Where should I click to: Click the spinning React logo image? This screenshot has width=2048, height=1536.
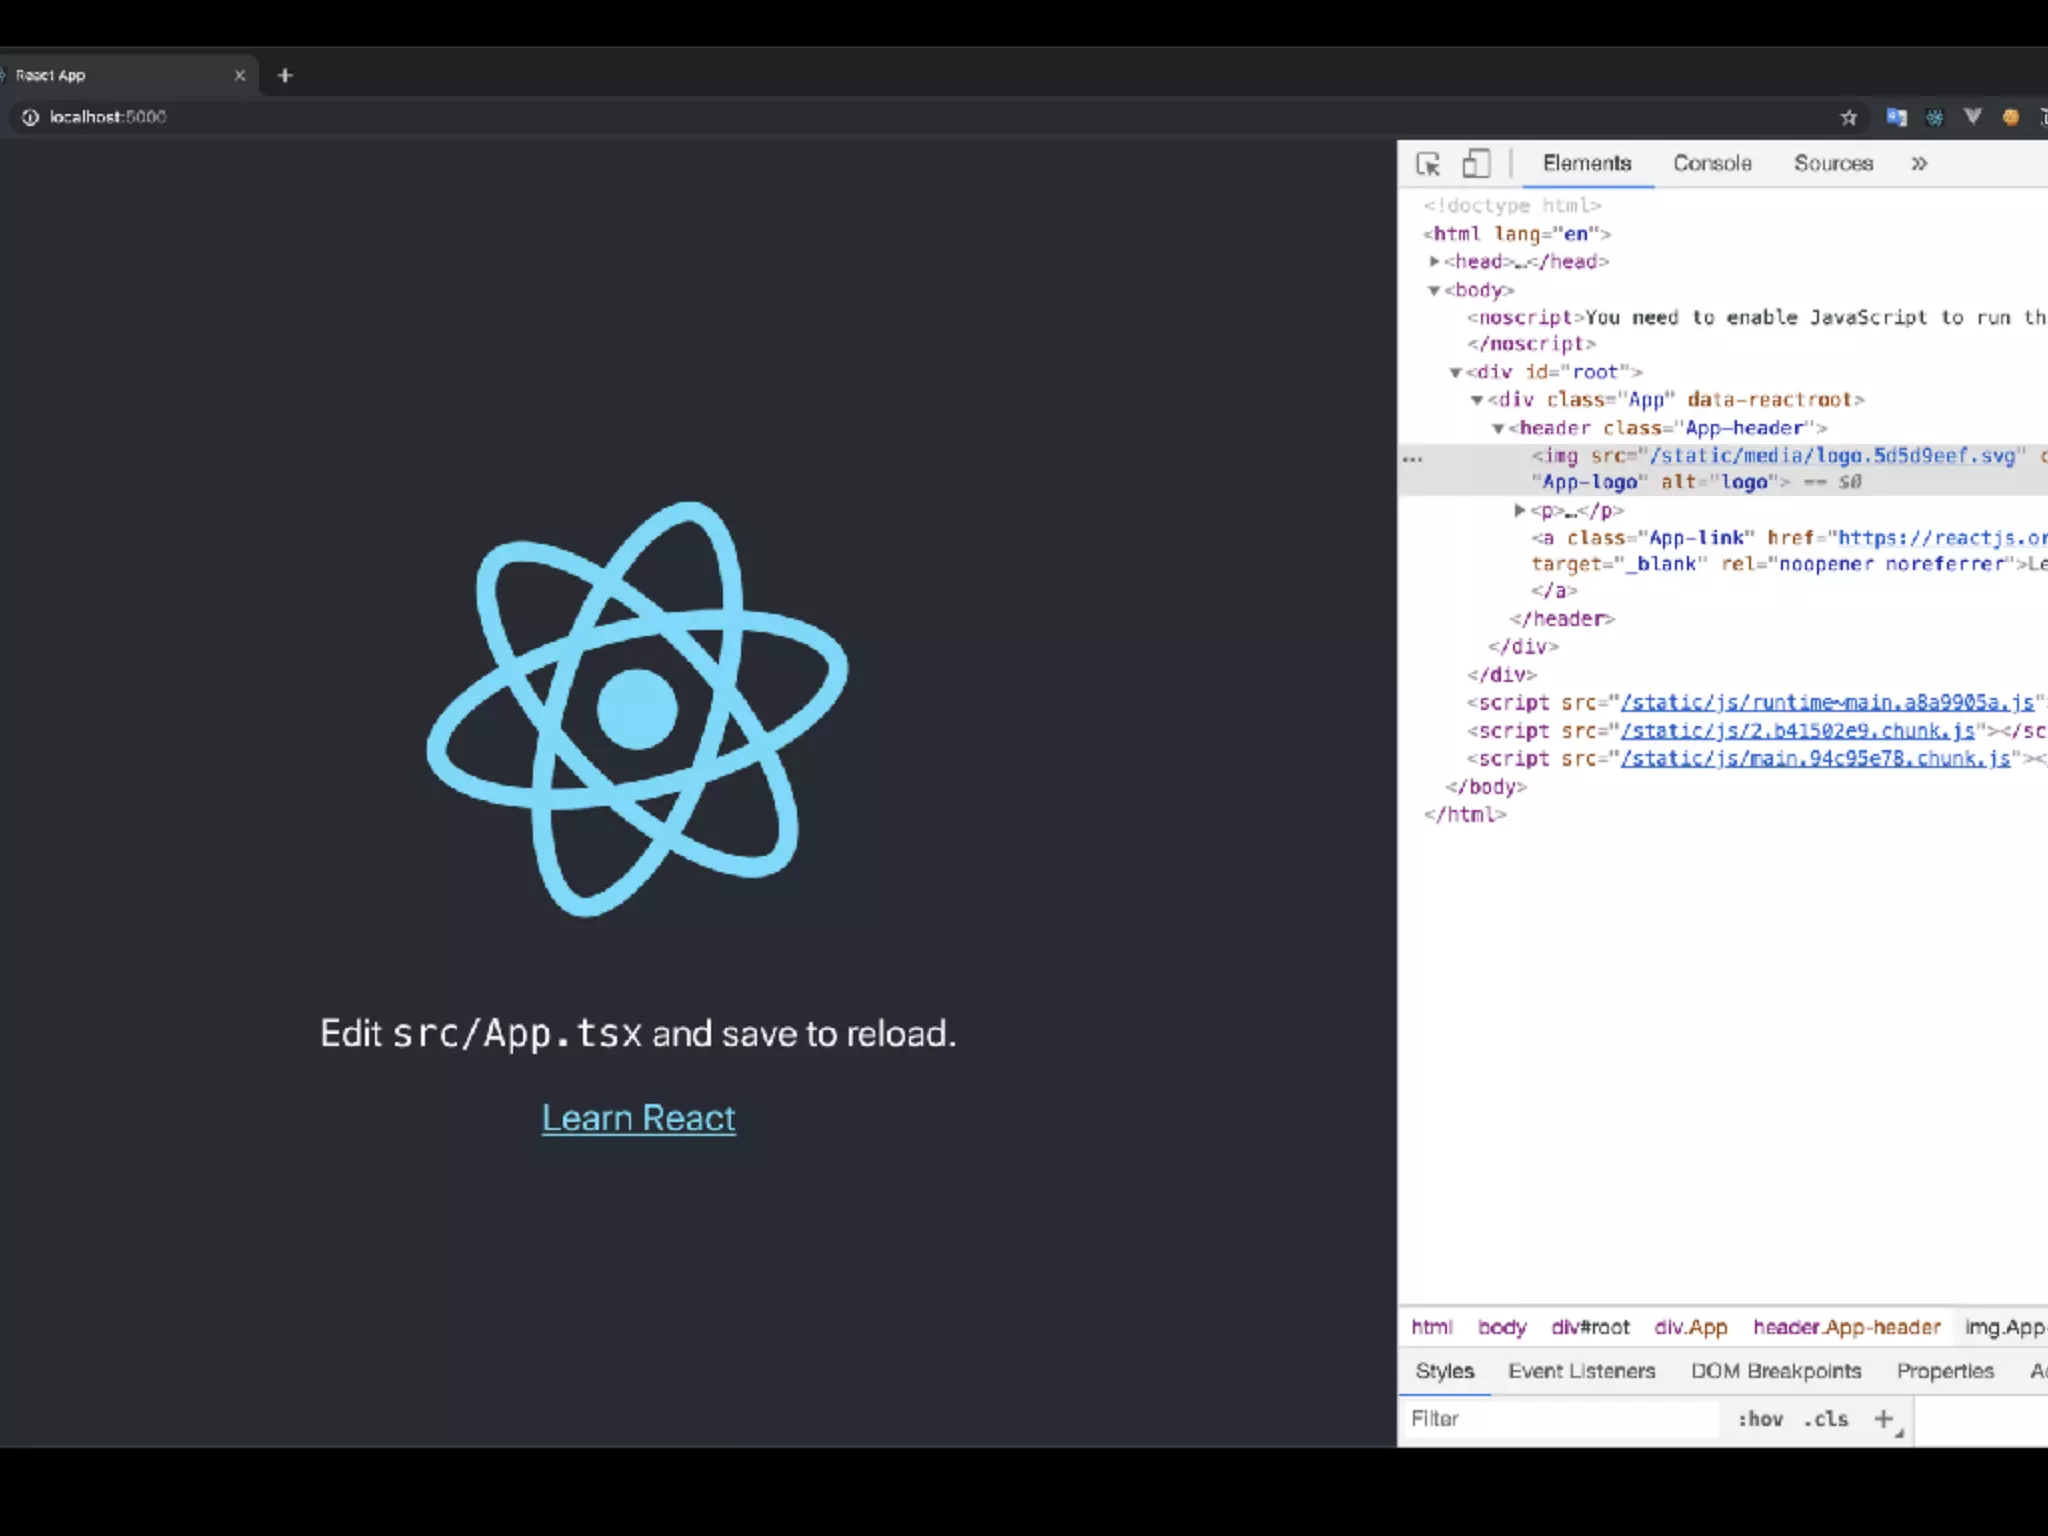(x=638, y=708)
